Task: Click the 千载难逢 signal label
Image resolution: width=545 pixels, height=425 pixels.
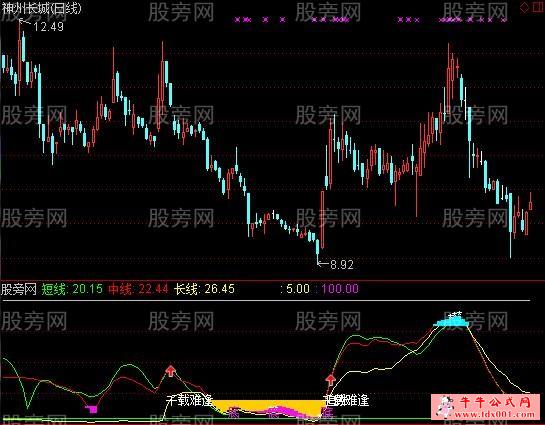Action: [x=189, y=401]
